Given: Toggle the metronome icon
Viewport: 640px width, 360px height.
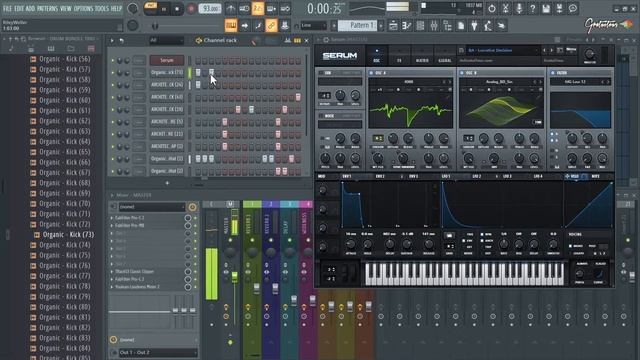Looking at the screenshot, I should tap(231, 9).
